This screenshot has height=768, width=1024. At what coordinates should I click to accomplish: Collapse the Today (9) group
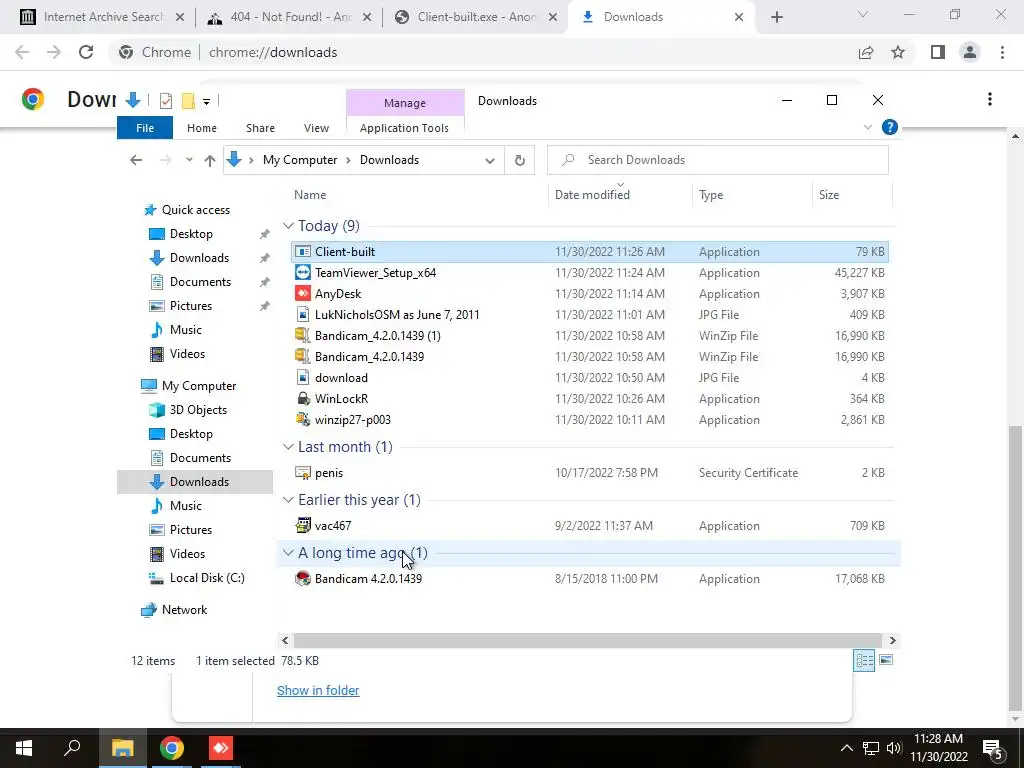288,225
